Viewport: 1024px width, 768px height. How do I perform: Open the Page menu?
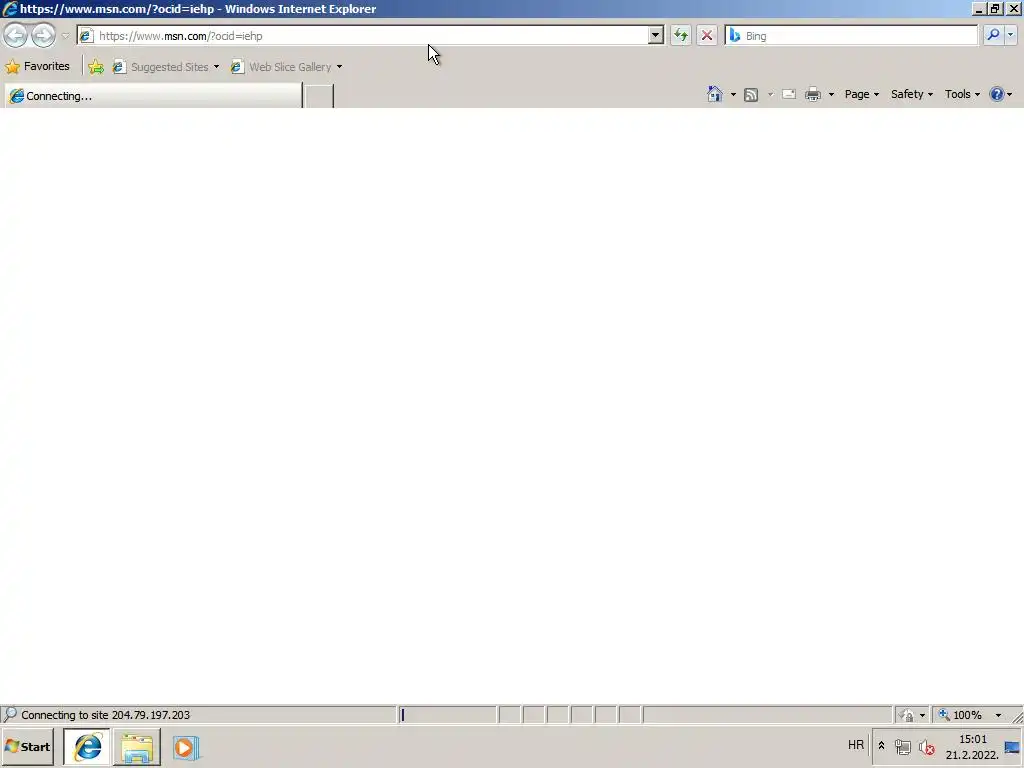861,94
